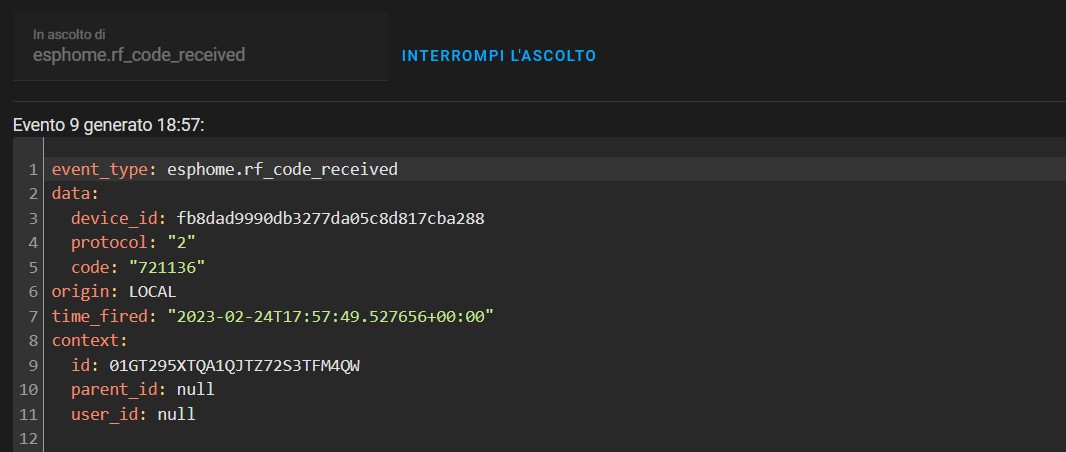Click line number 5 in gutter

33,267
